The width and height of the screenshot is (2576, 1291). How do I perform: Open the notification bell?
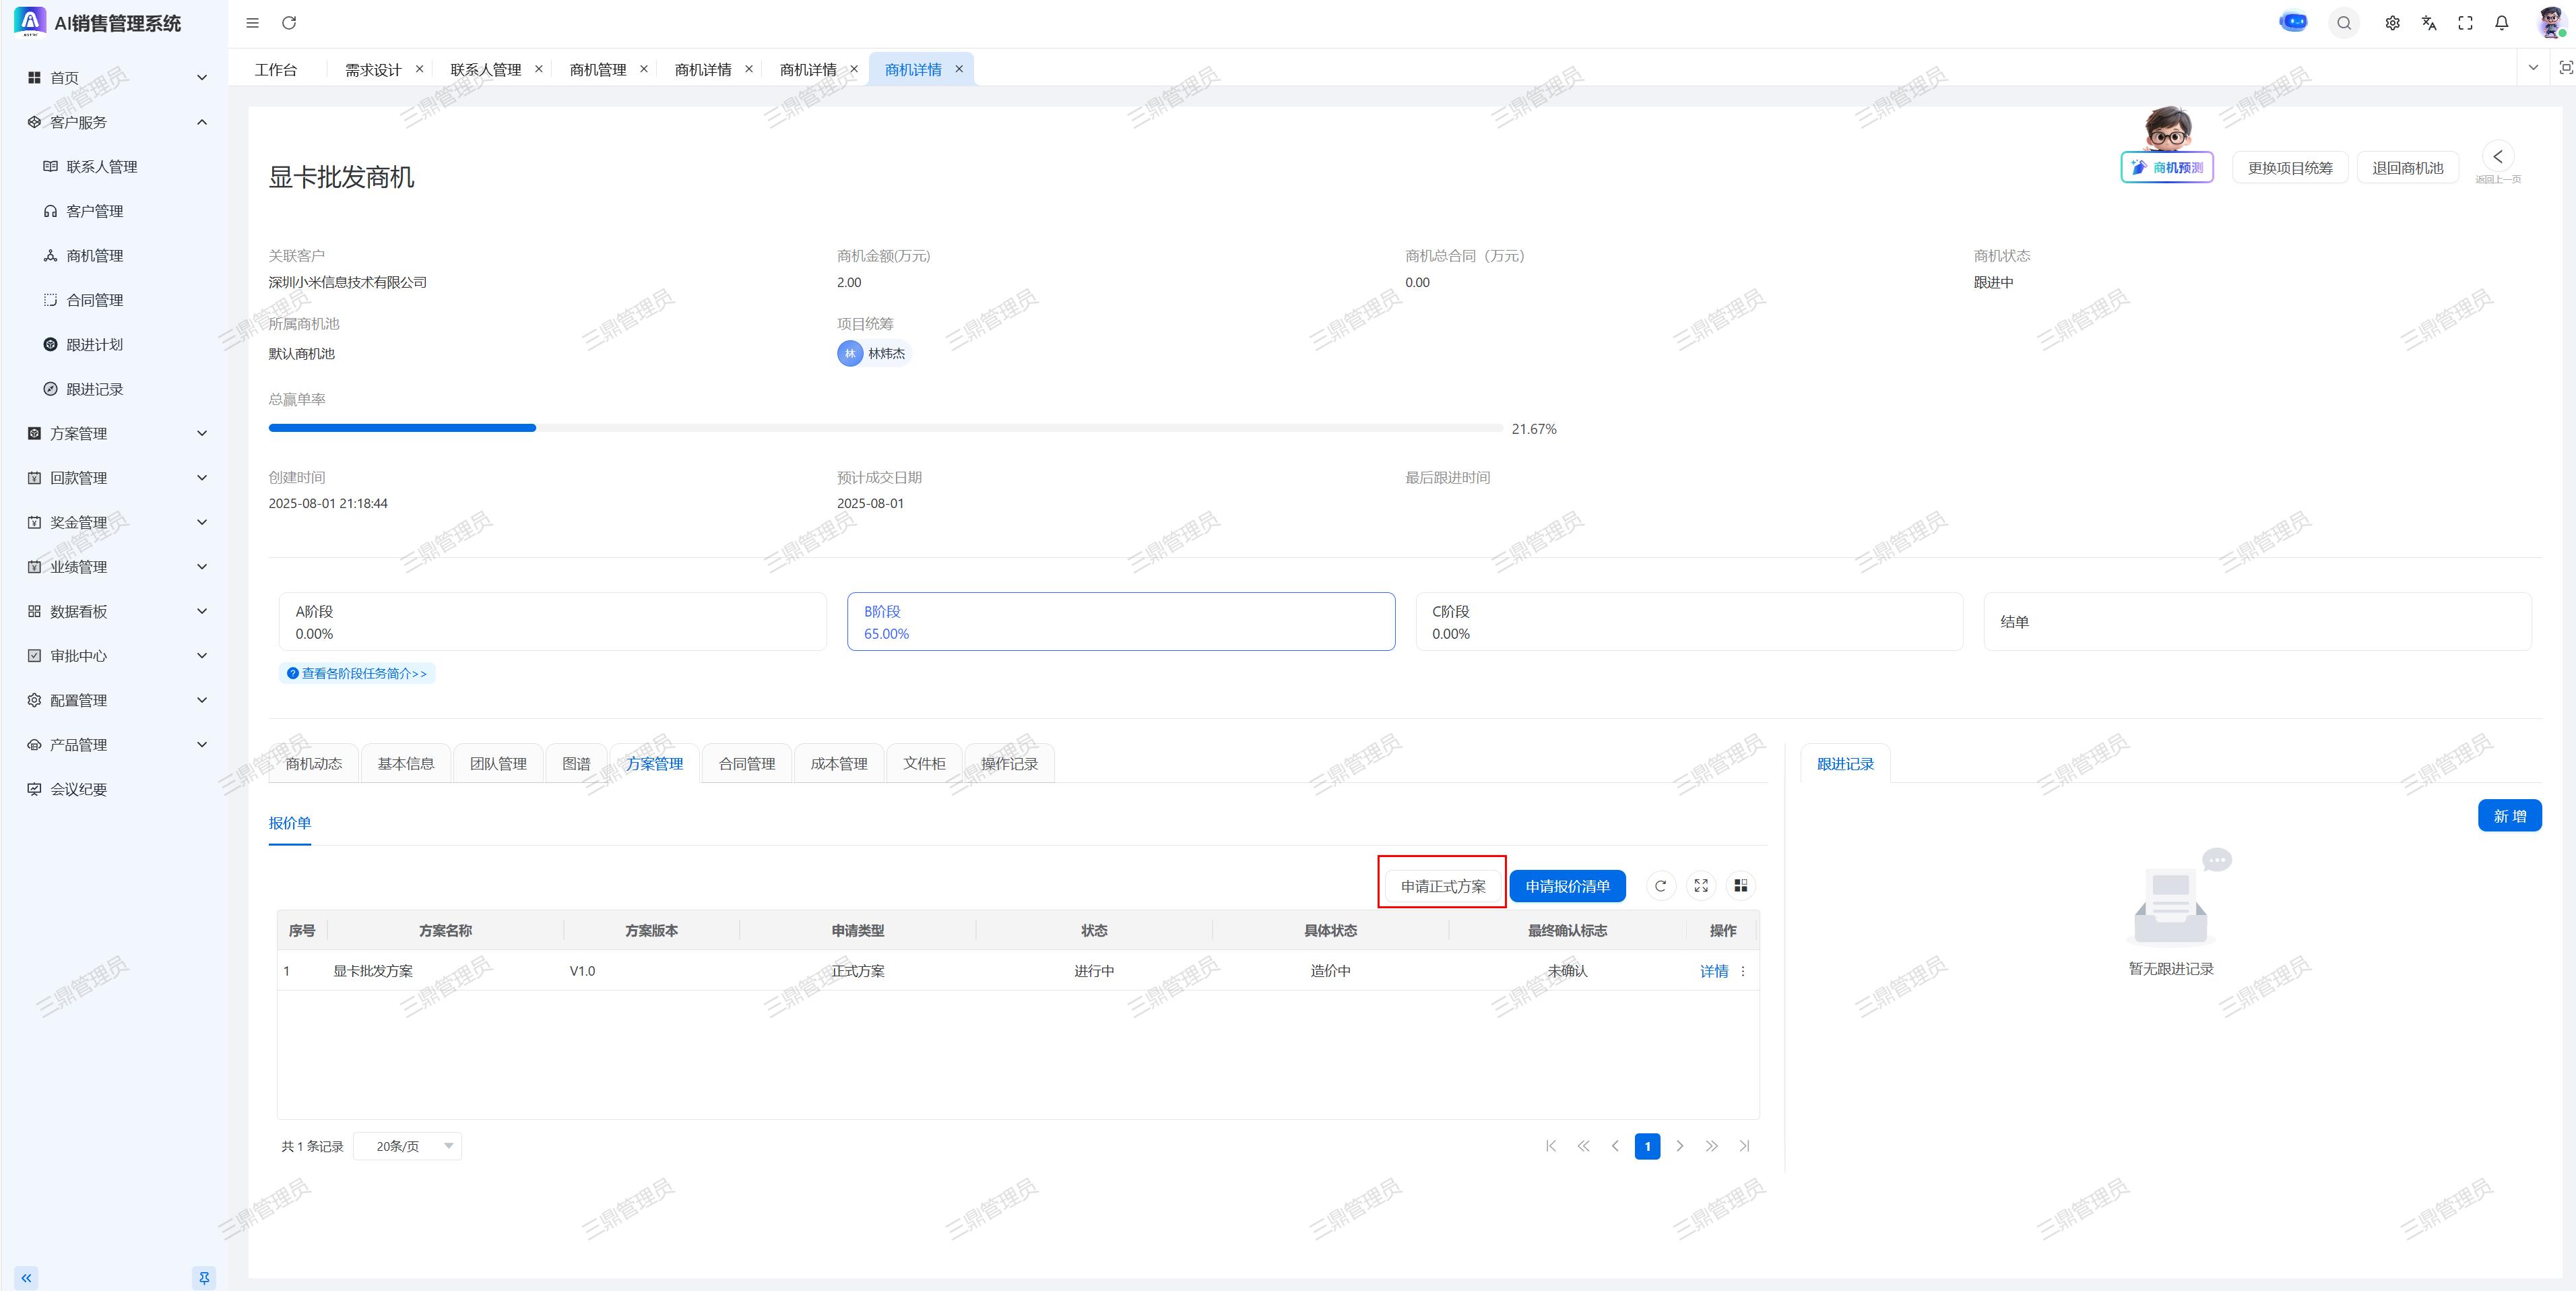(x=2501, y=23)
